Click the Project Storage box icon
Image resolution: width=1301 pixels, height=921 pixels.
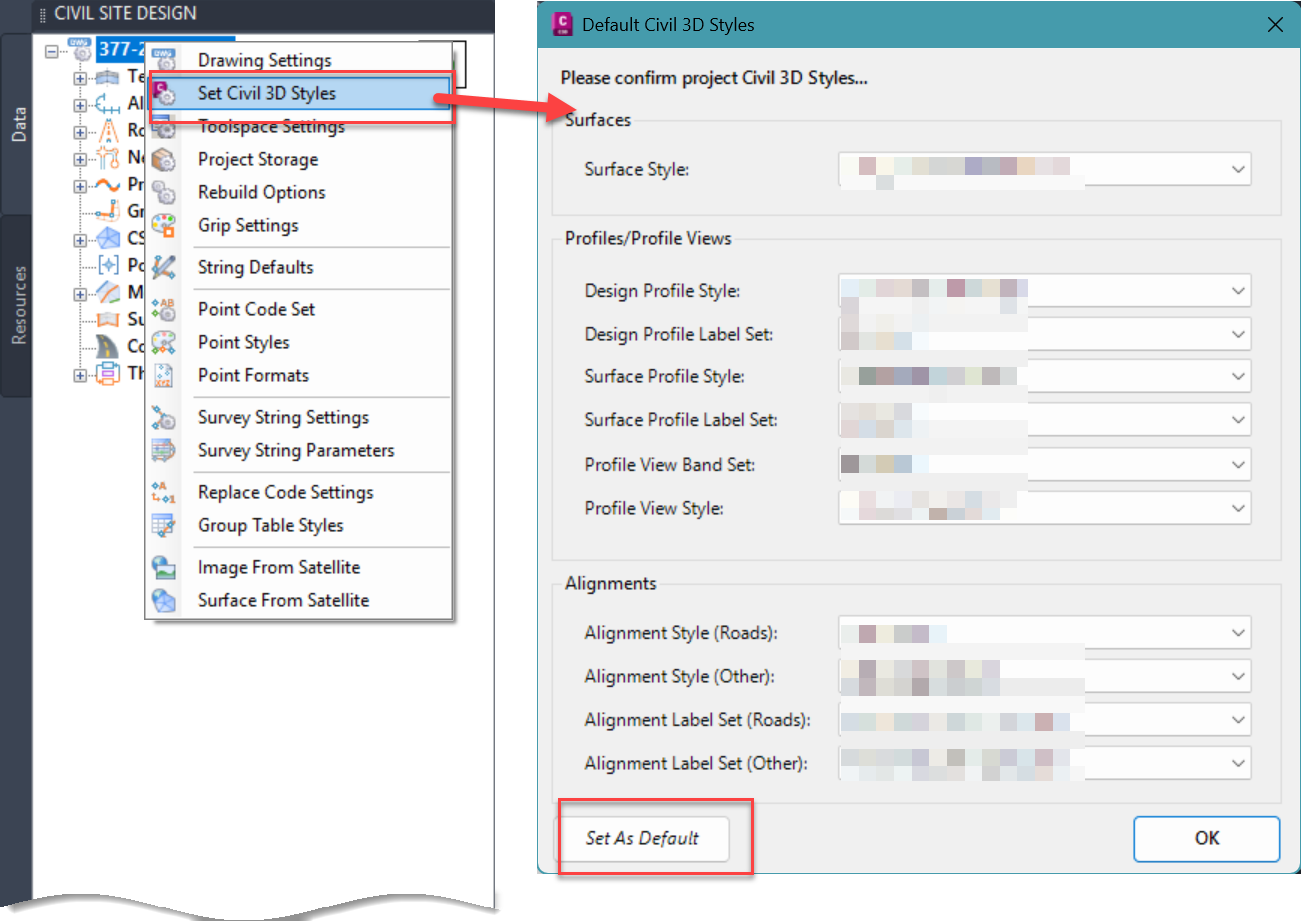pyautogui.click(x=164, y=159)
